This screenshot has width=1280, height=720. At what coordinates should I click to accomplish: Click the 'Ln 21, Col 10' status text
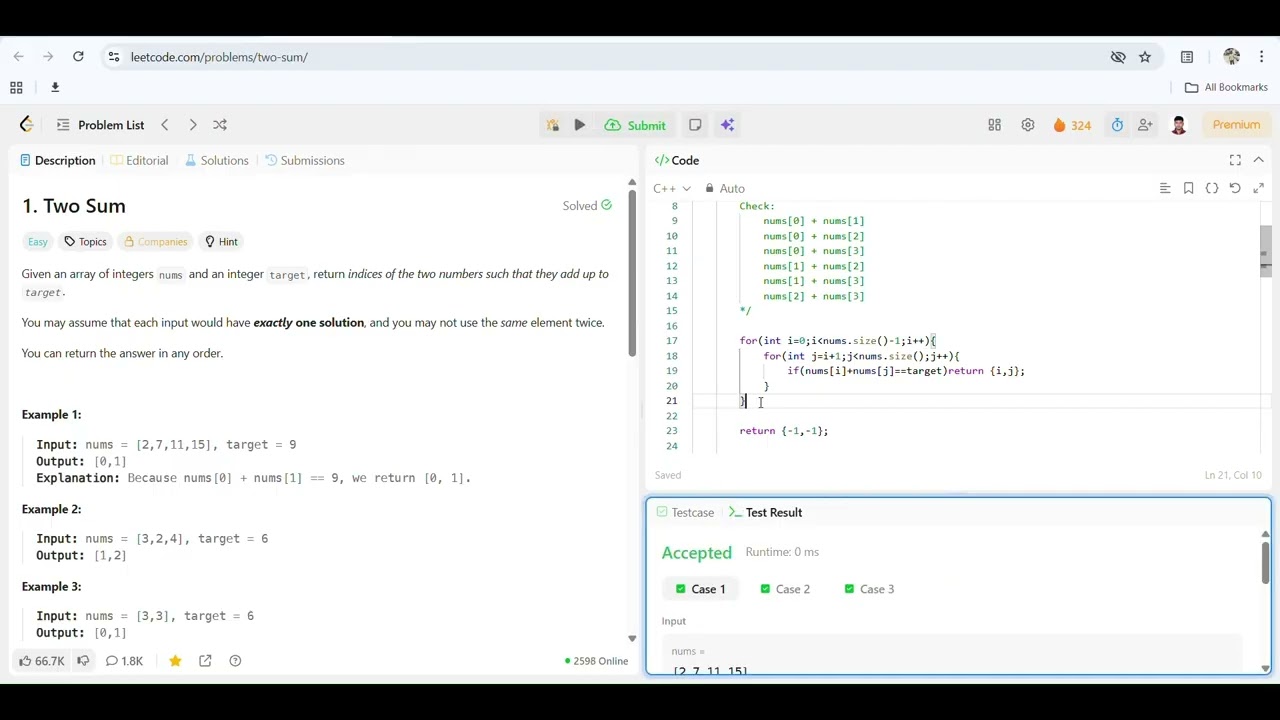point(1233,475)
